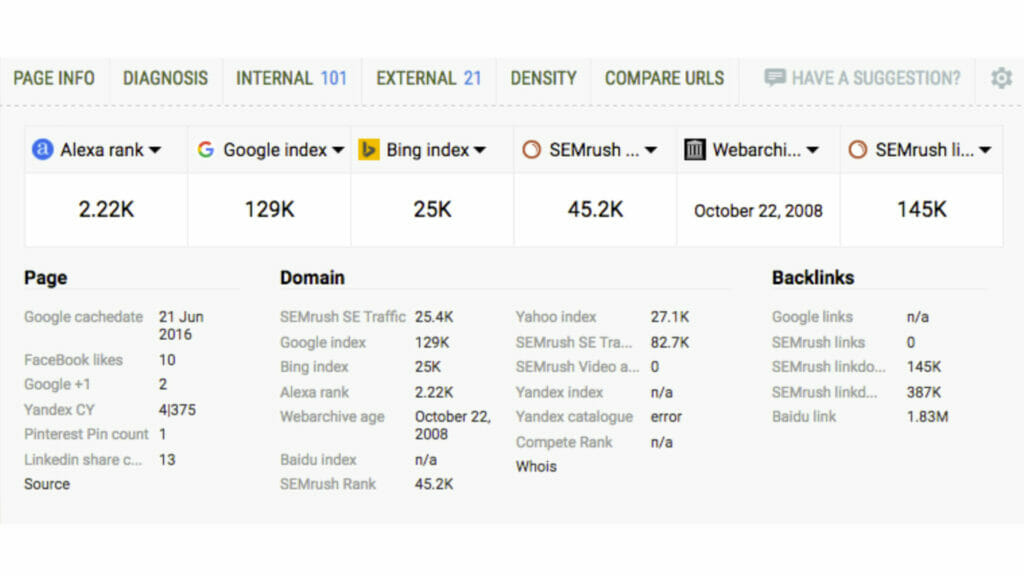
Task: Click the Google +1 label
Action: (x=57, y=384)
